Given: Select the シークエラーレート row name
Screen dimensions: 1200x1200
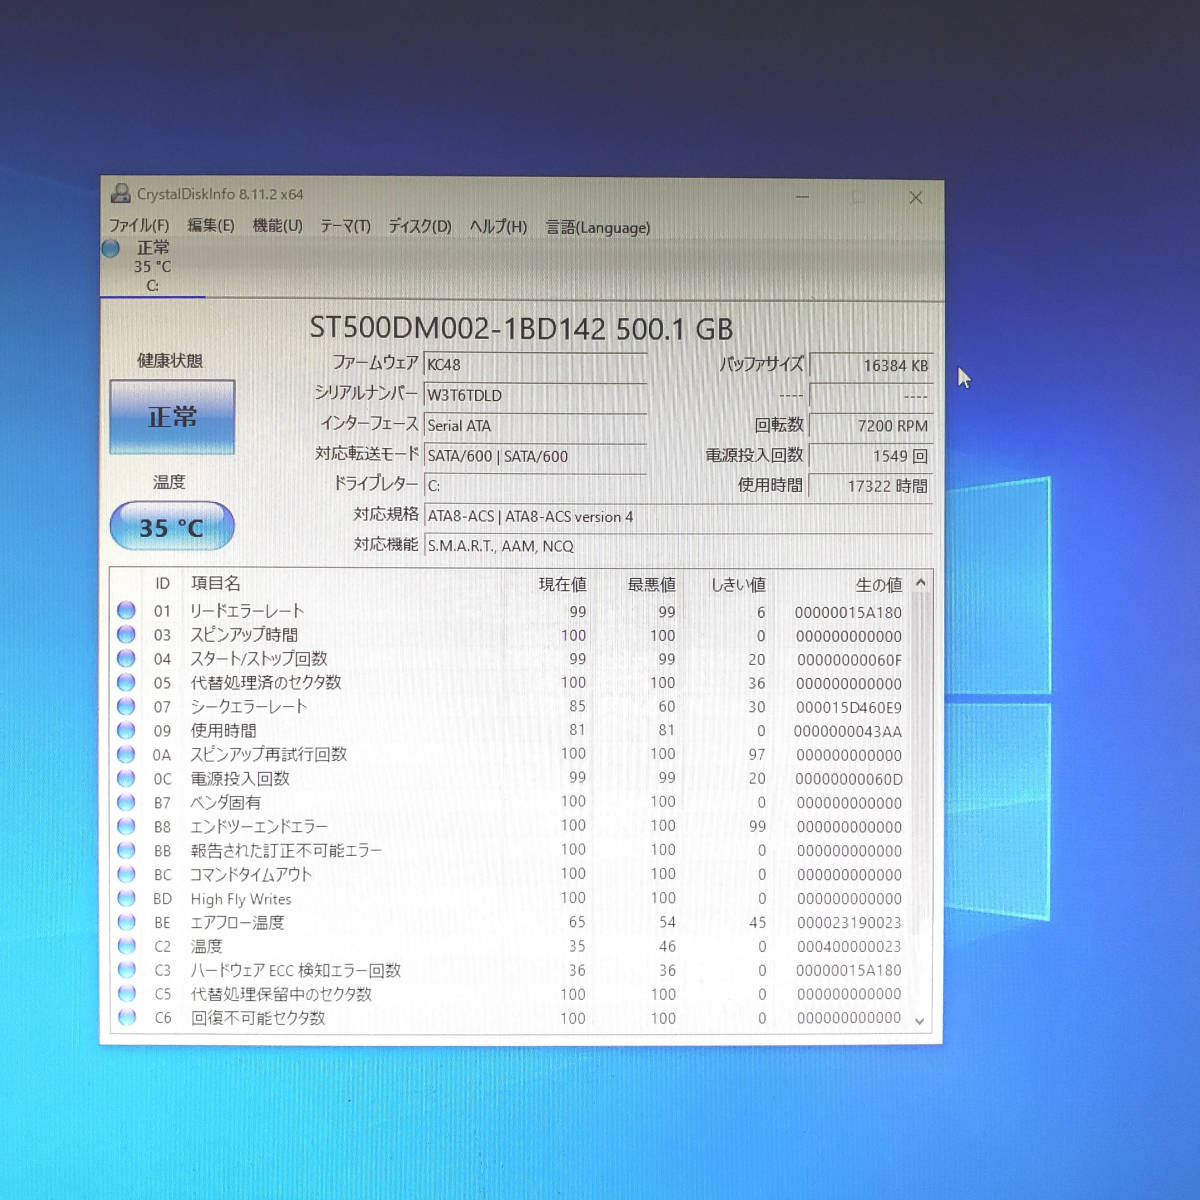Looking at the screenshot, I should pyautogui.click(x=249, y=707).
